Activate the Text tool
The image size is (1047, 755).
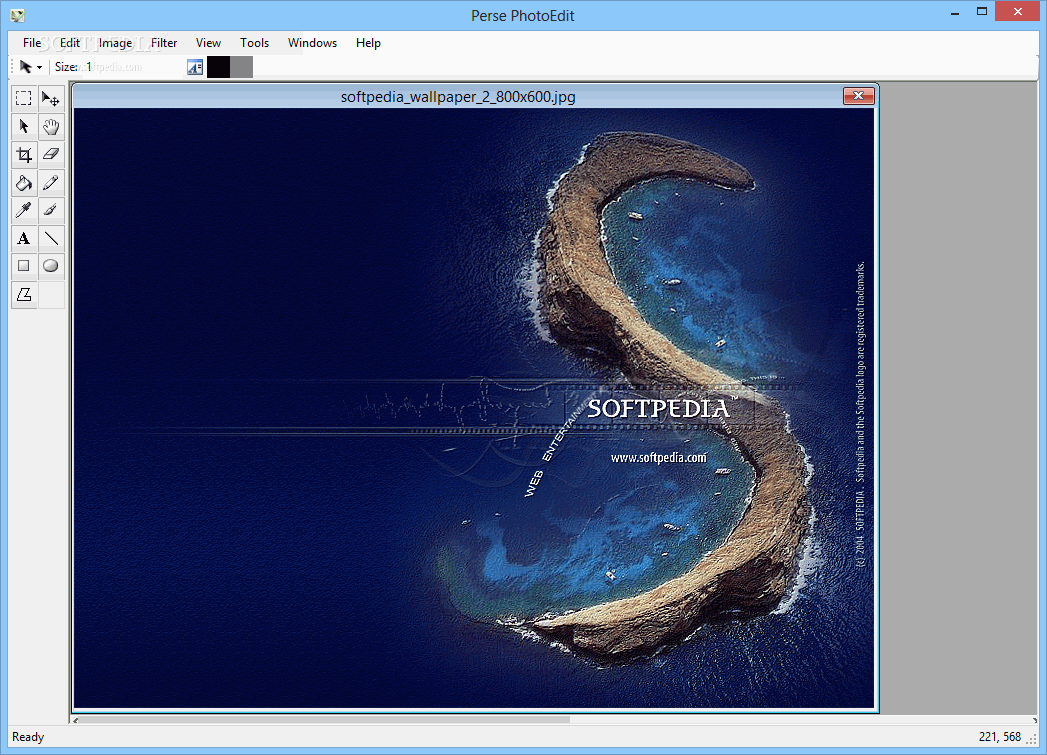coord(23,238)
